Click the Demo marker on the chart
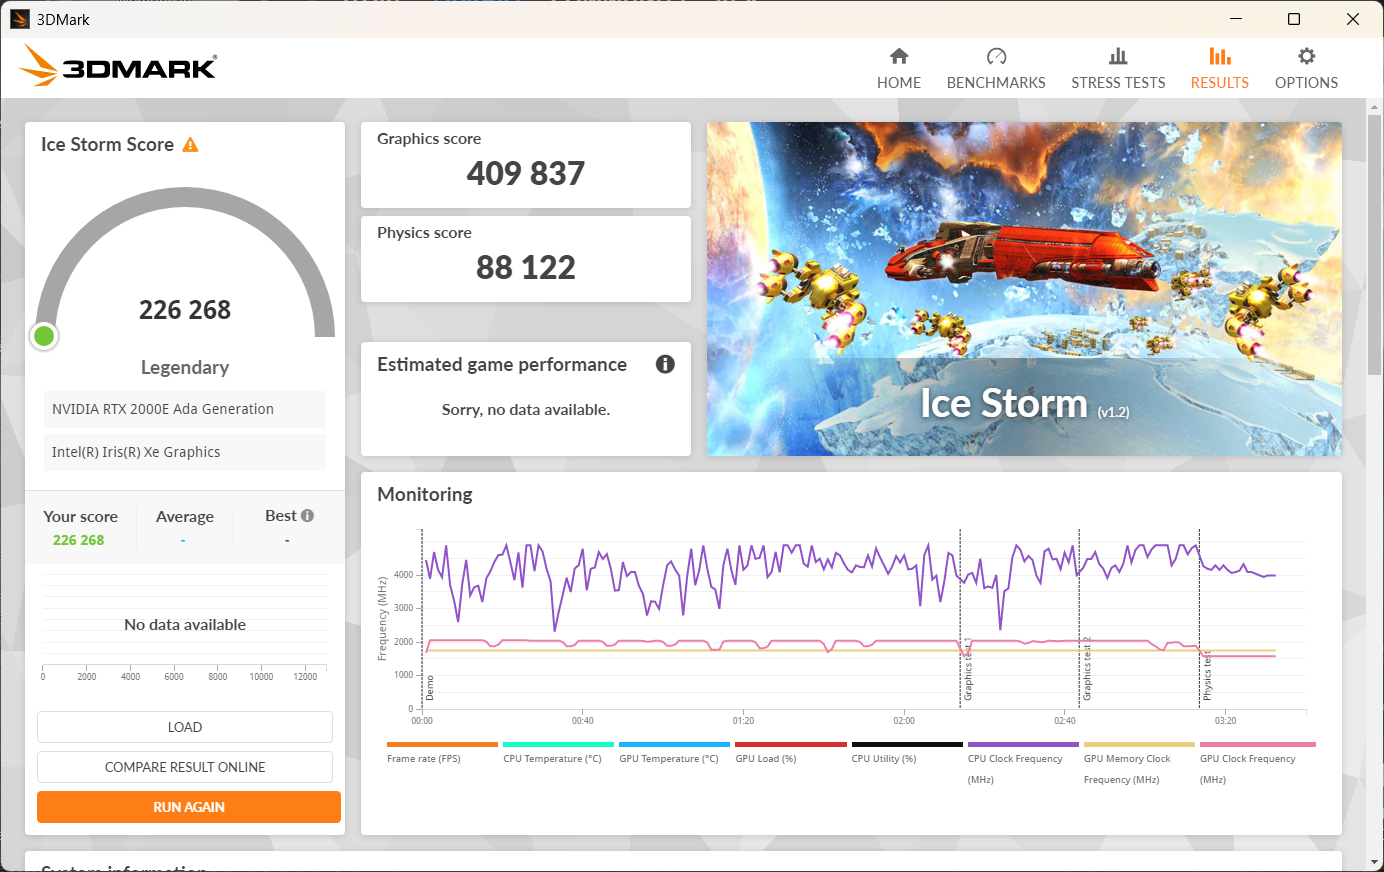 point(430,688)
